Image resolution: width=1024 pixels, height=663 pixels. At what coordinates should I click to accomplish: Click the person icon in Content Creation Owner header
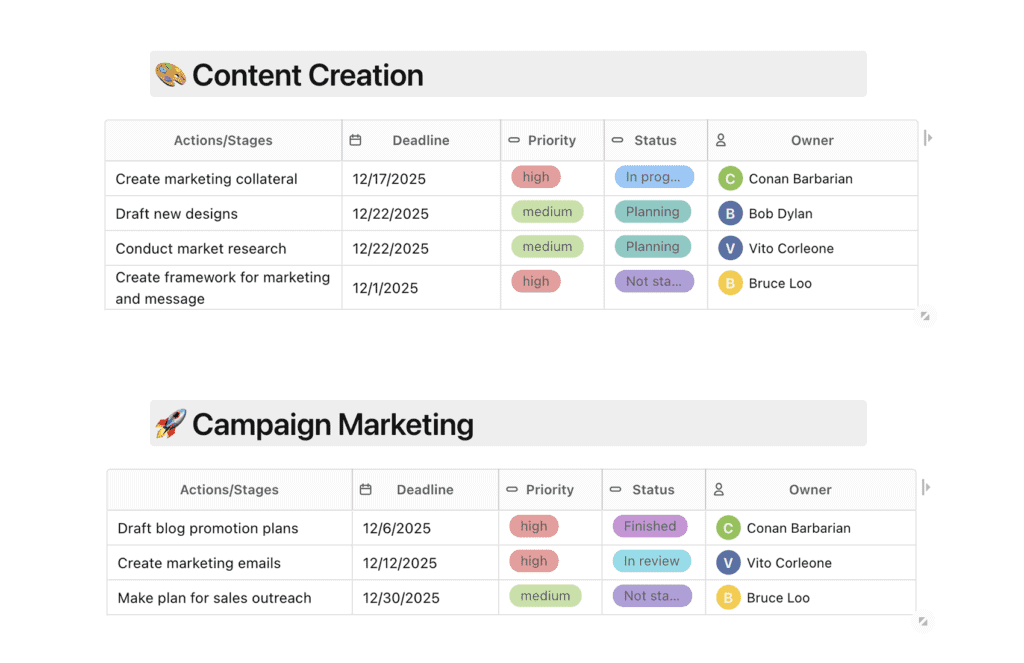(x=721, y=140)
